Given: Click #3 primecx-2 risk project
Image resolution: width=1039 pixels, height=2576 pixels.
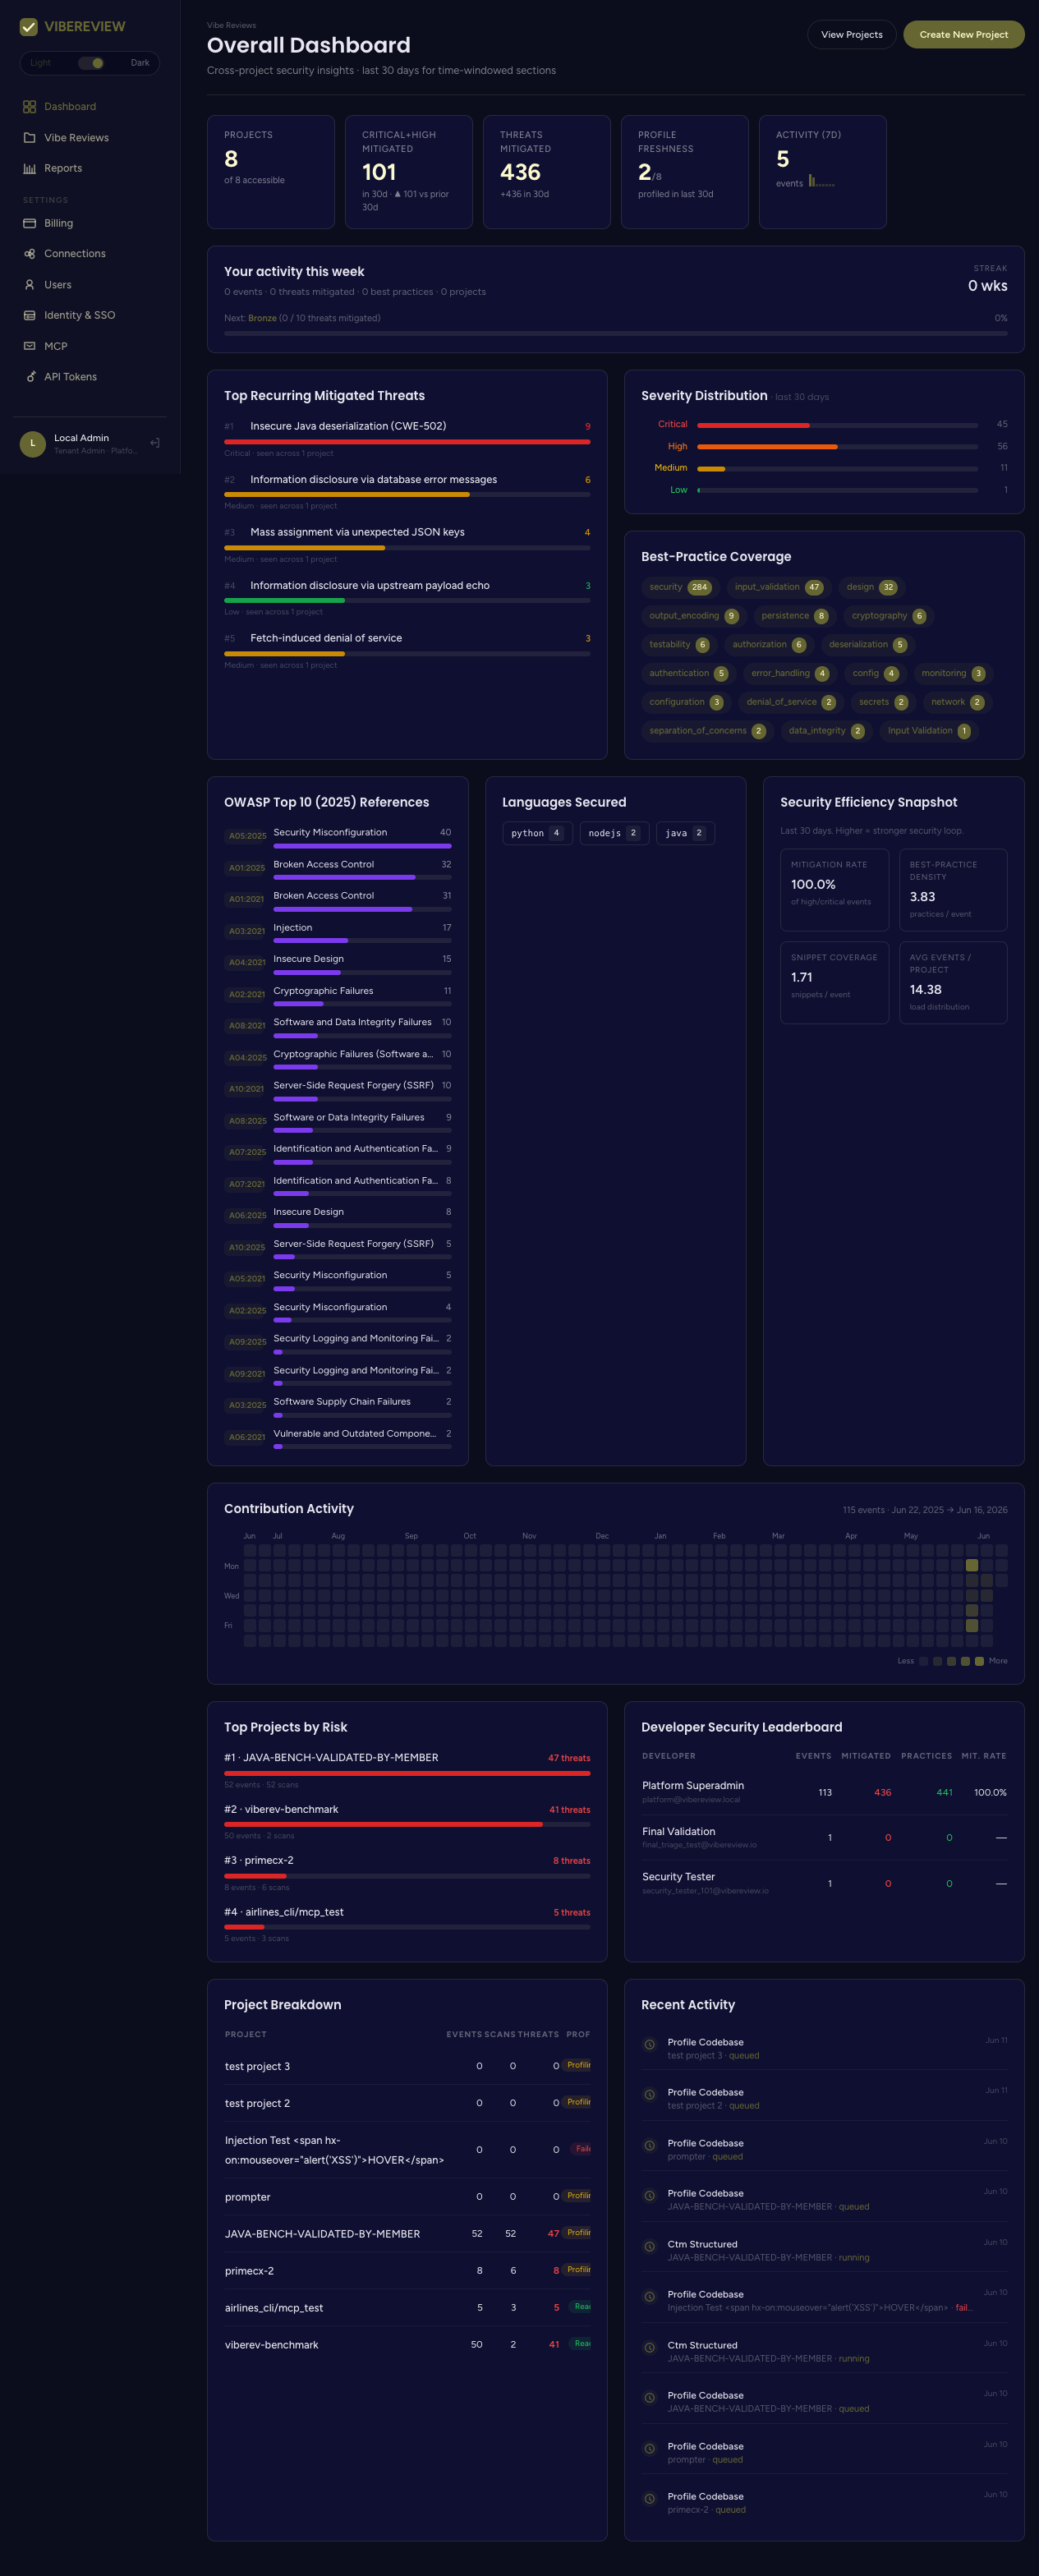Looking at the screenshot, I should pyautogui.click(x=407, y=1871).
